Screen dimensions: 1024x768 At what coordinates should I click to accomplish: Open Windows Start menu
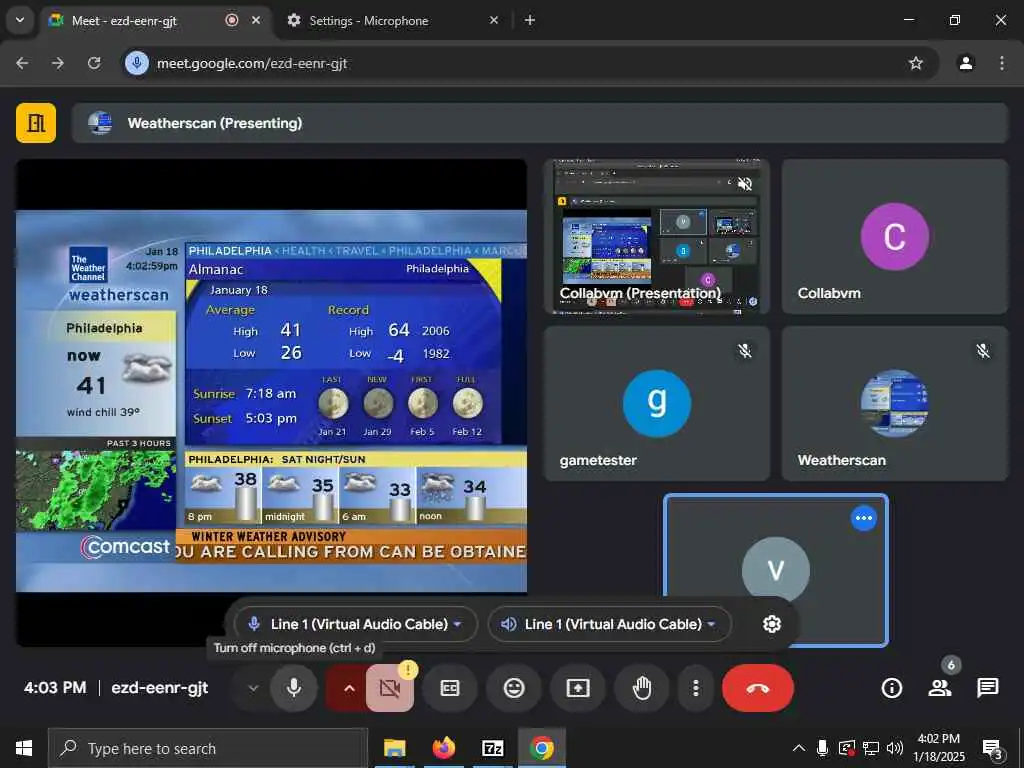coord(24,748)
